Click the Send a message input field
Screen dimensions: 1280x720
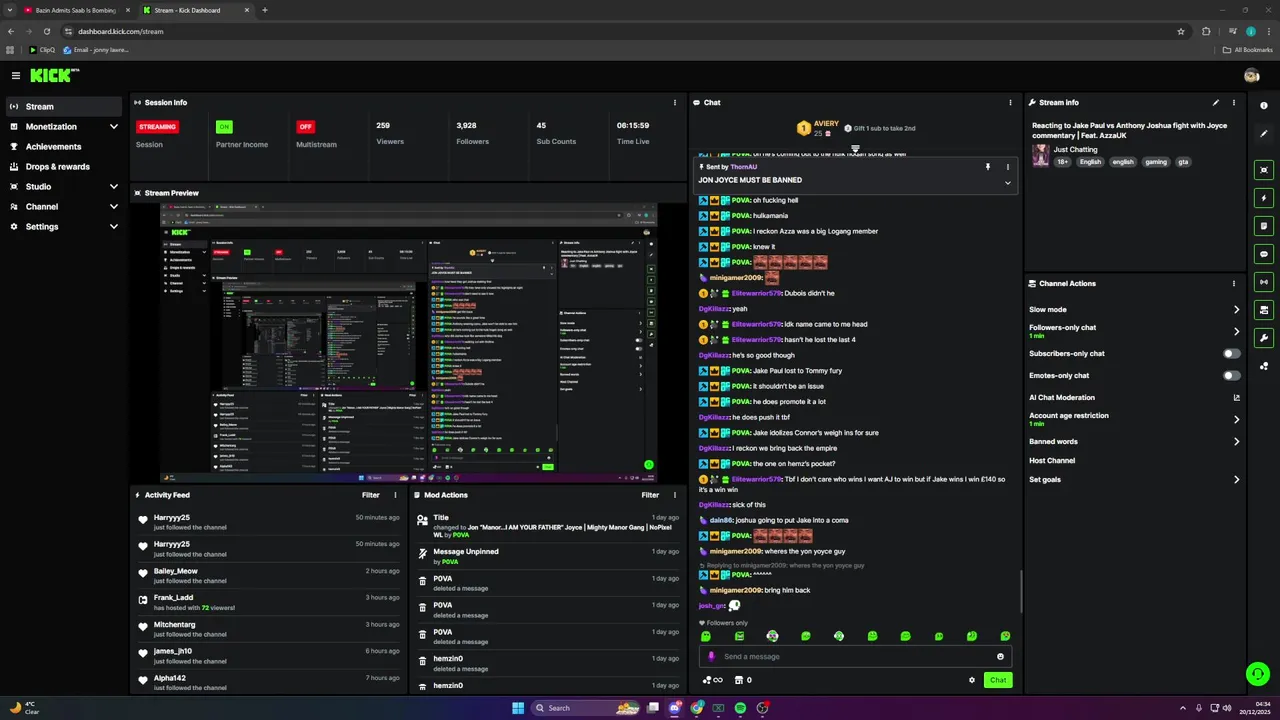click(x=855, y=657)
